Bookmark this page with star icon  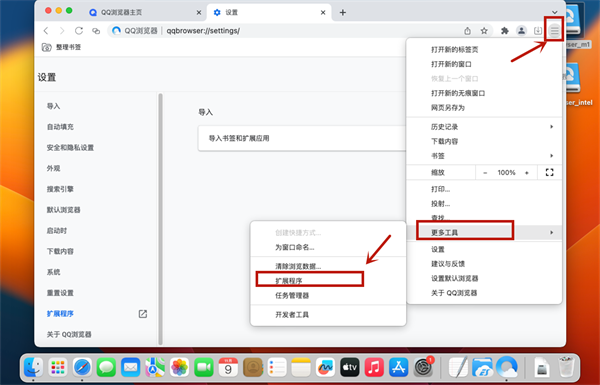click(x=484, y=31)
